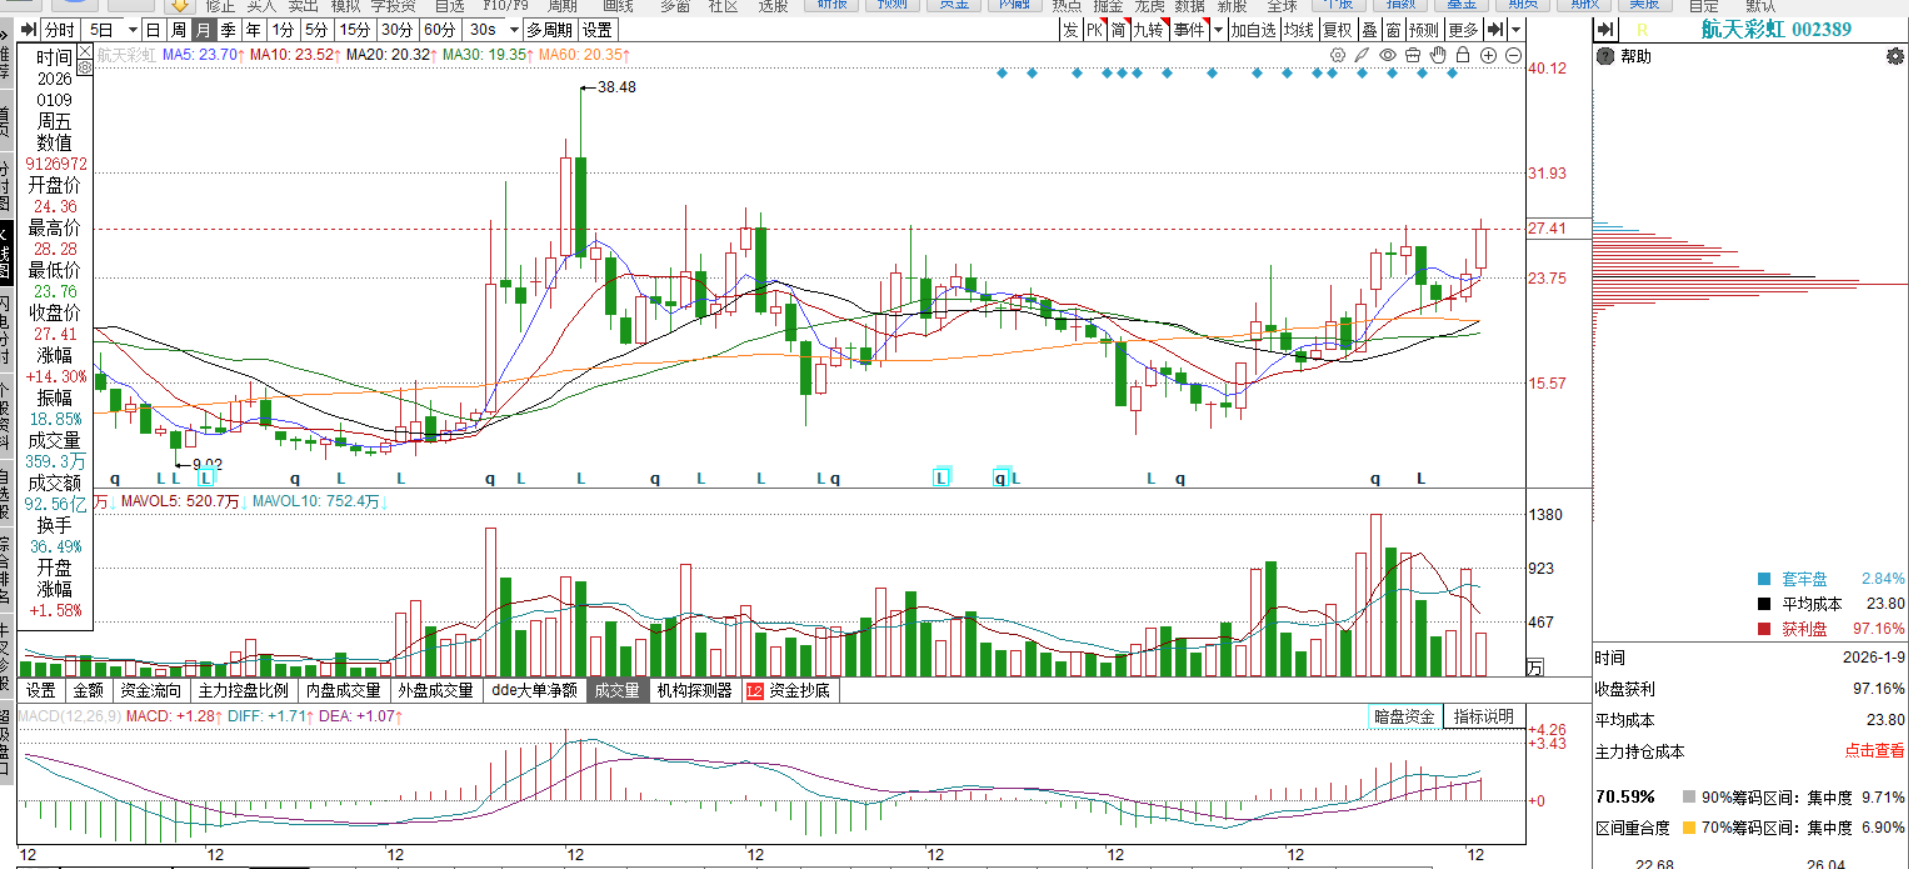Toggle the chart lock icon
The height and width of the screenshot is (869, 1909).
pos(1463,56)
